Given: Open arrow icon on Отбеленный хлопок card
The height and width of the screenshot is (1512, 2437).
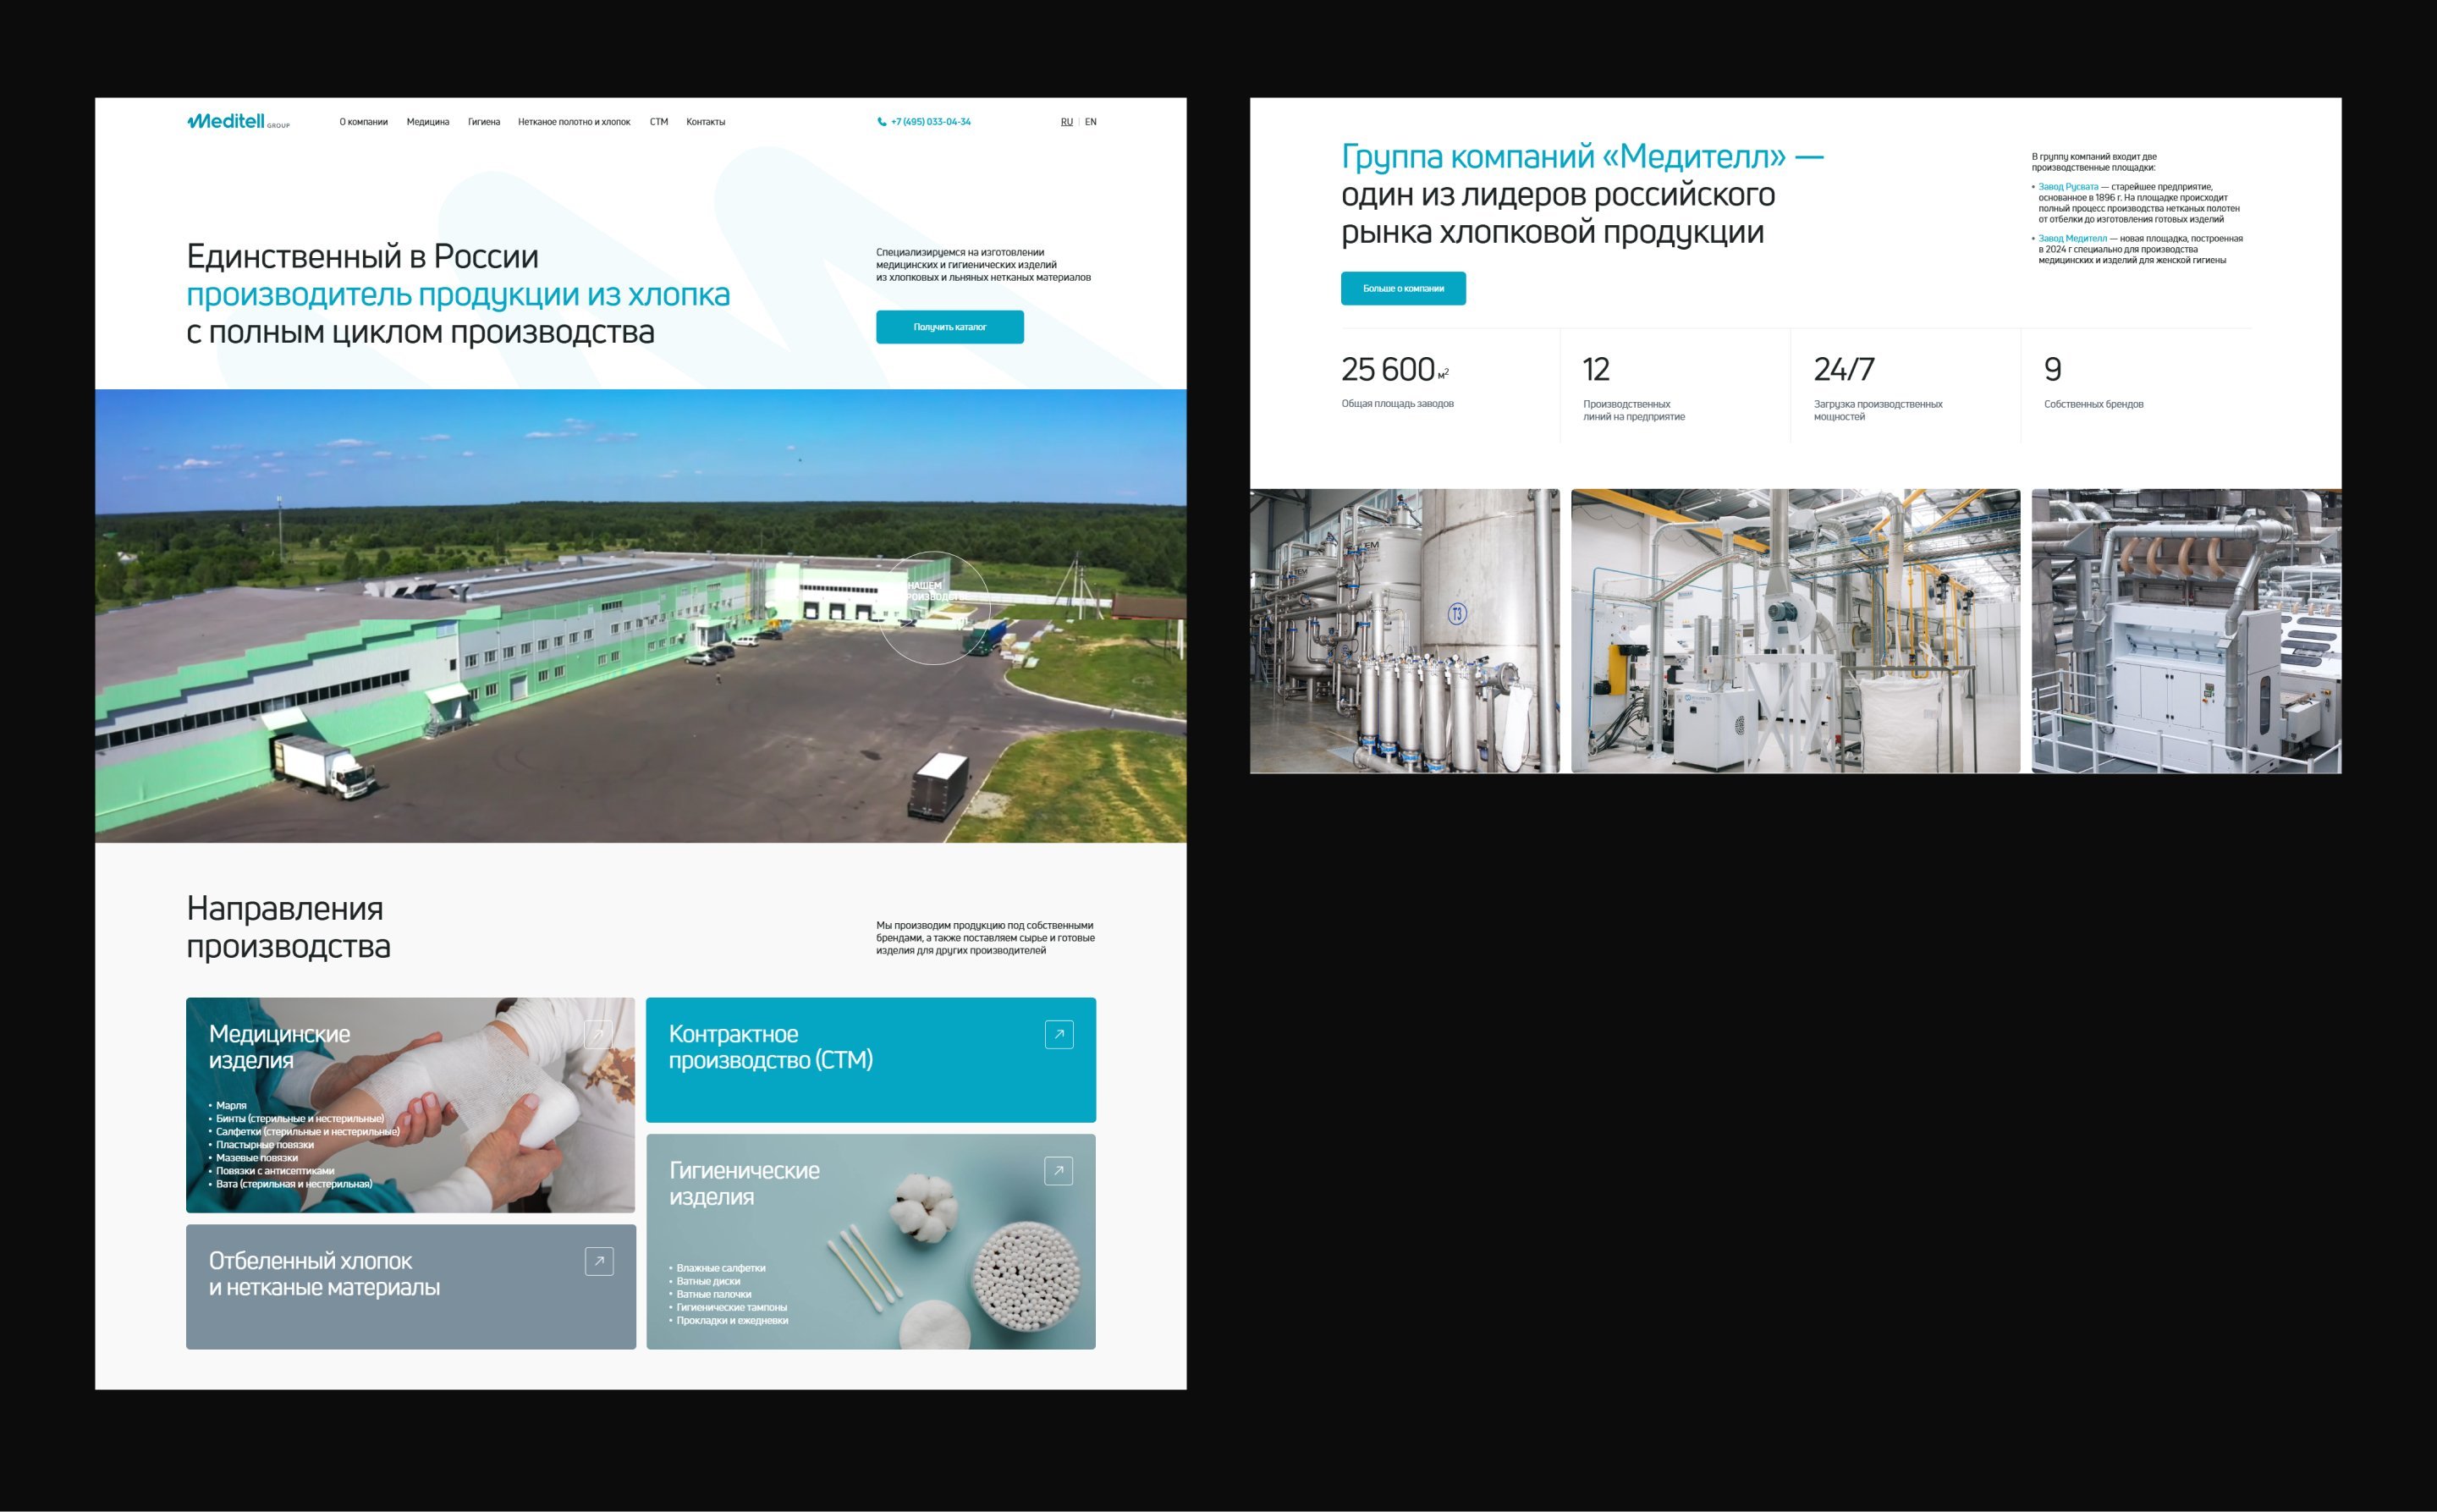Looking at the screenshot, I should click(x=599, y=1261).
